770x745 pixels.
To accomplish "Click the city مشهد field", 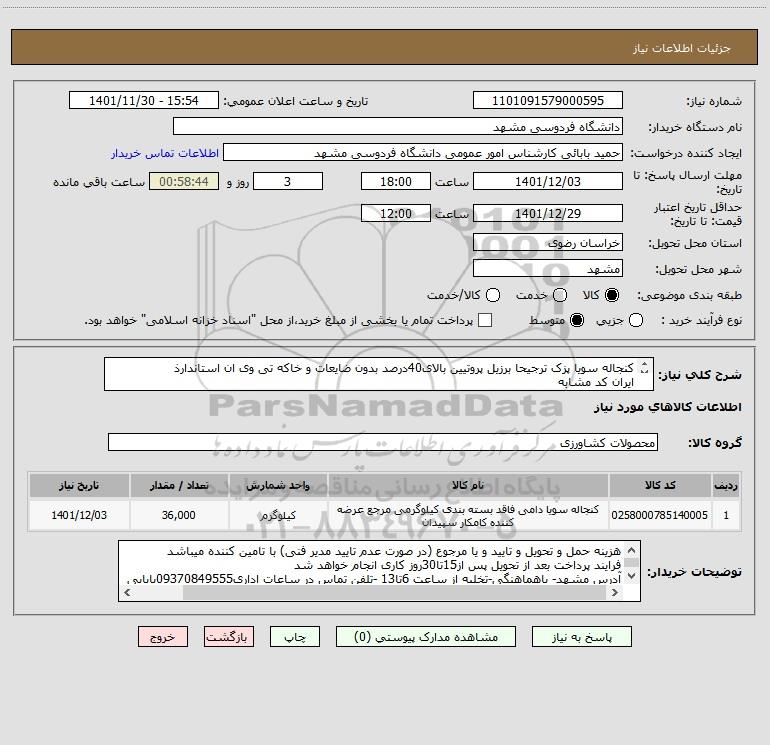I will [548, 268].
